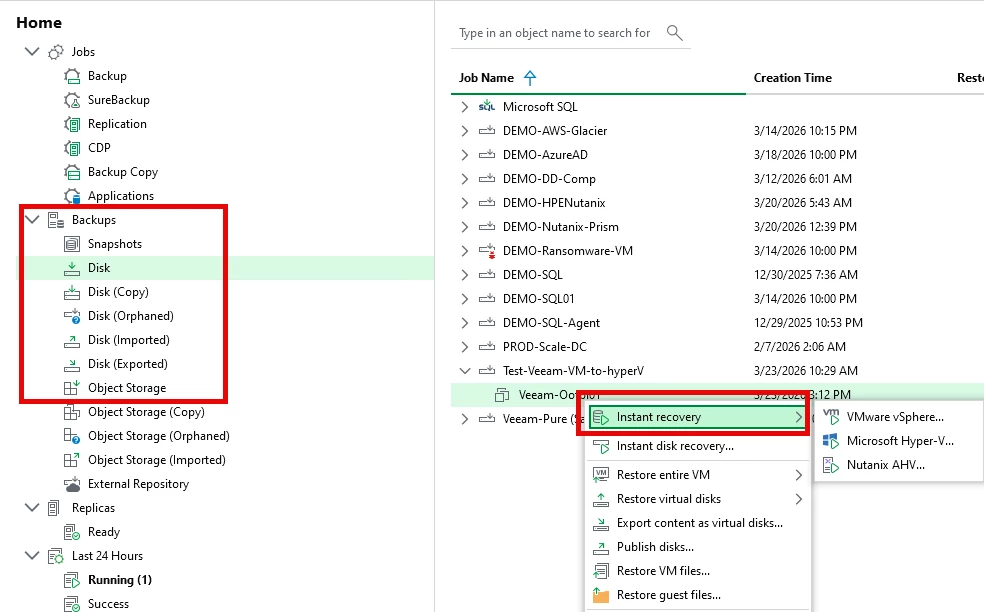
Task: Collapse the Test-Veeam-VM-to-hyperV job
Action: [x=465, y=371]
